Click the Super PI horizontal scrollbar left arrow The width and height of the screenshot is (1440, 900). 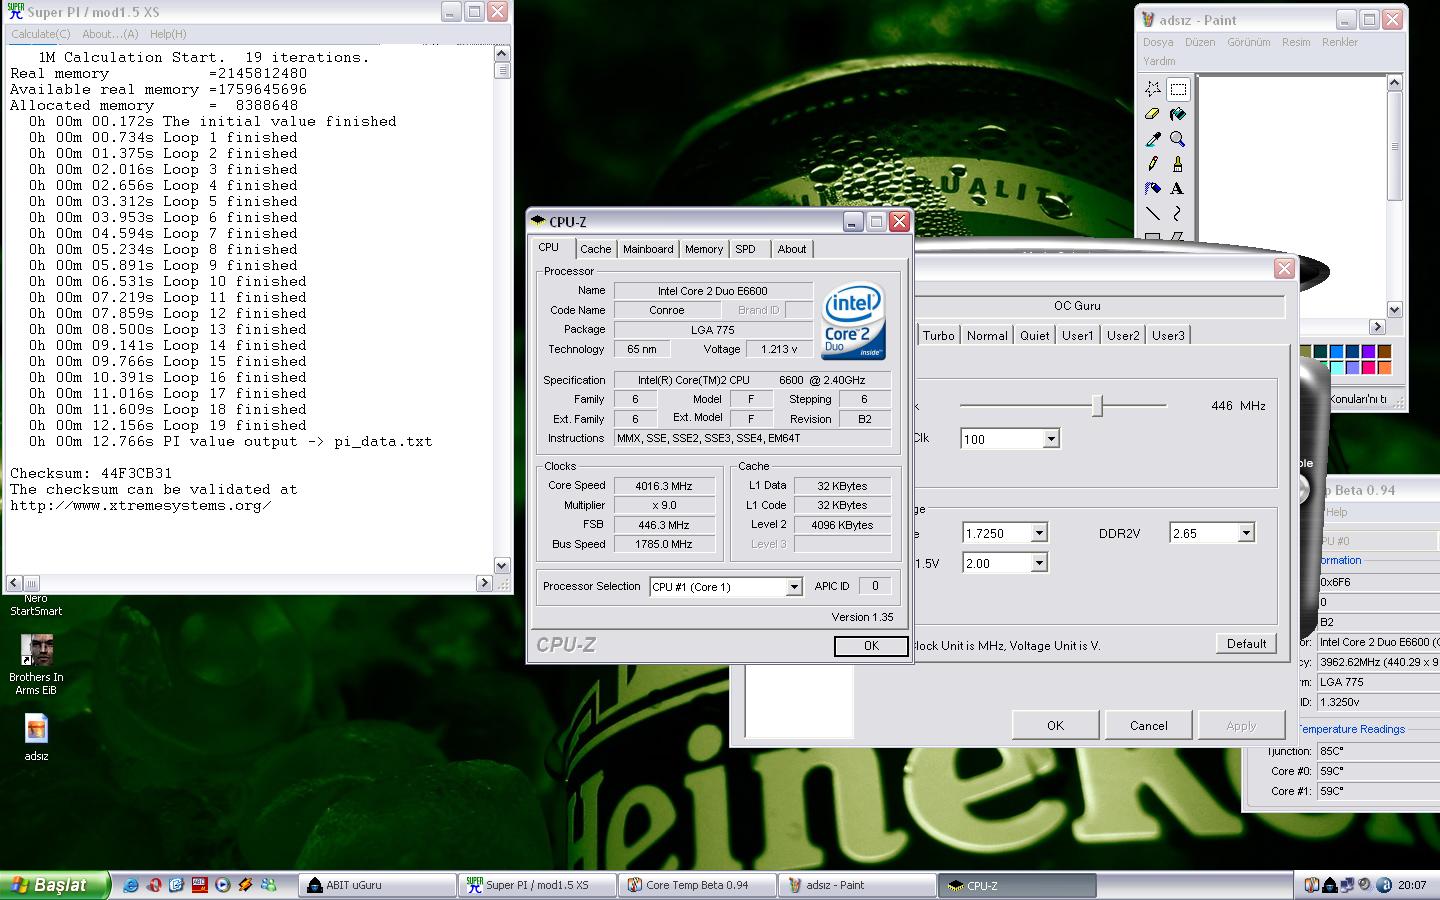coord(14,583)
